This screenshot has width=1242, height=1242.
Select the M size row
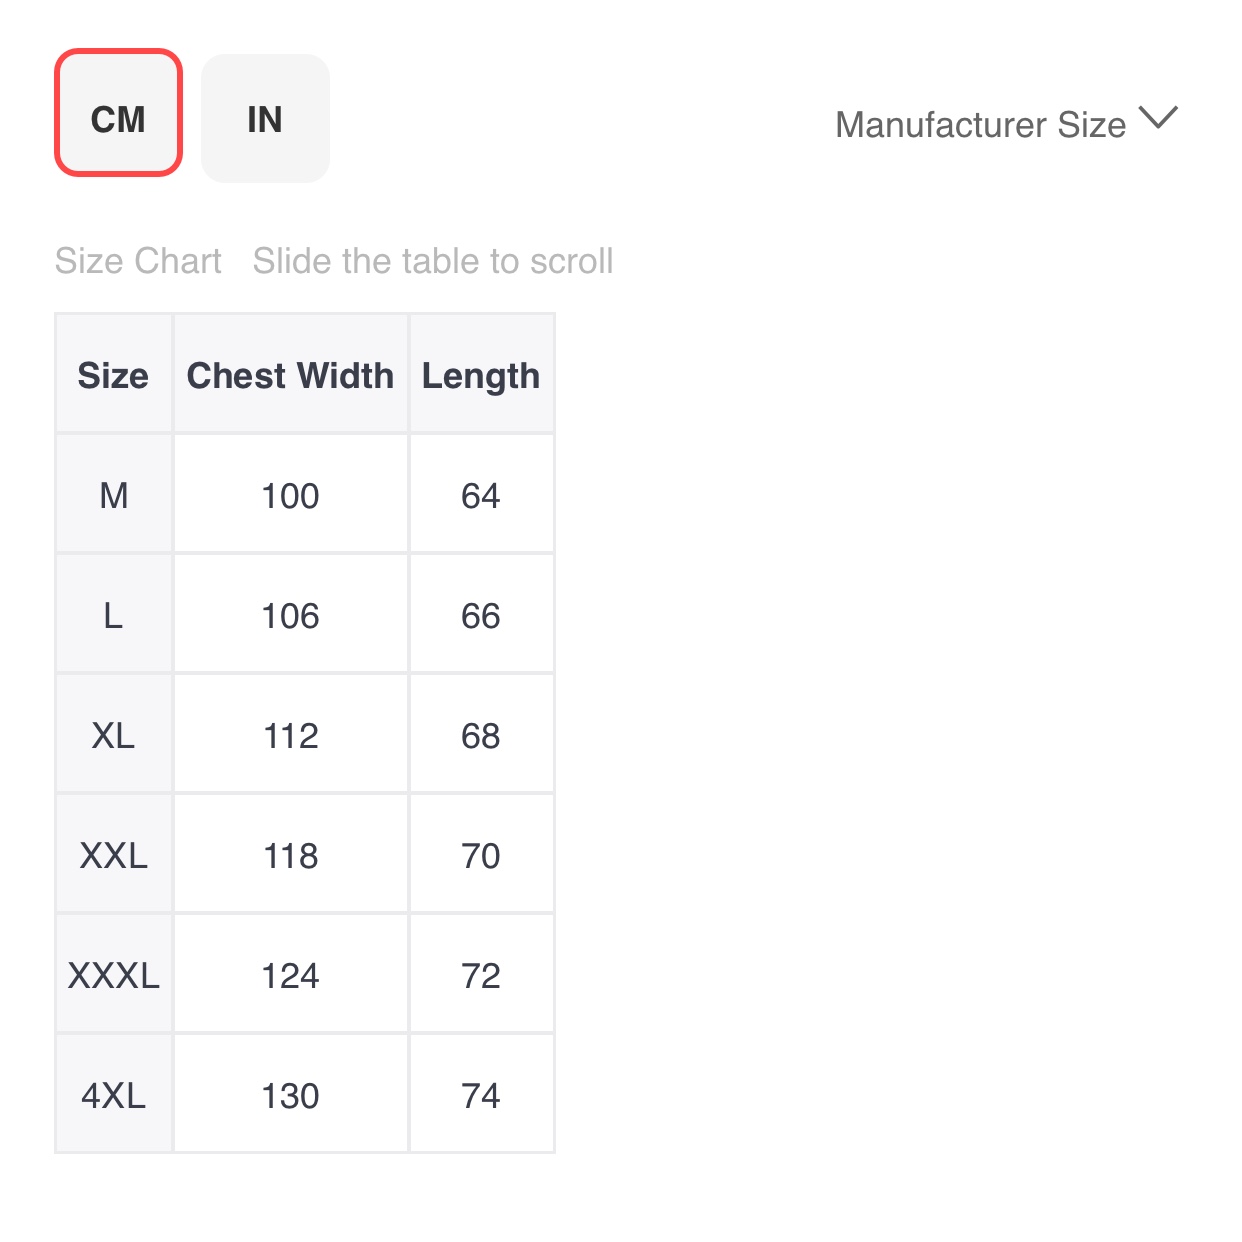coord(114,495)
